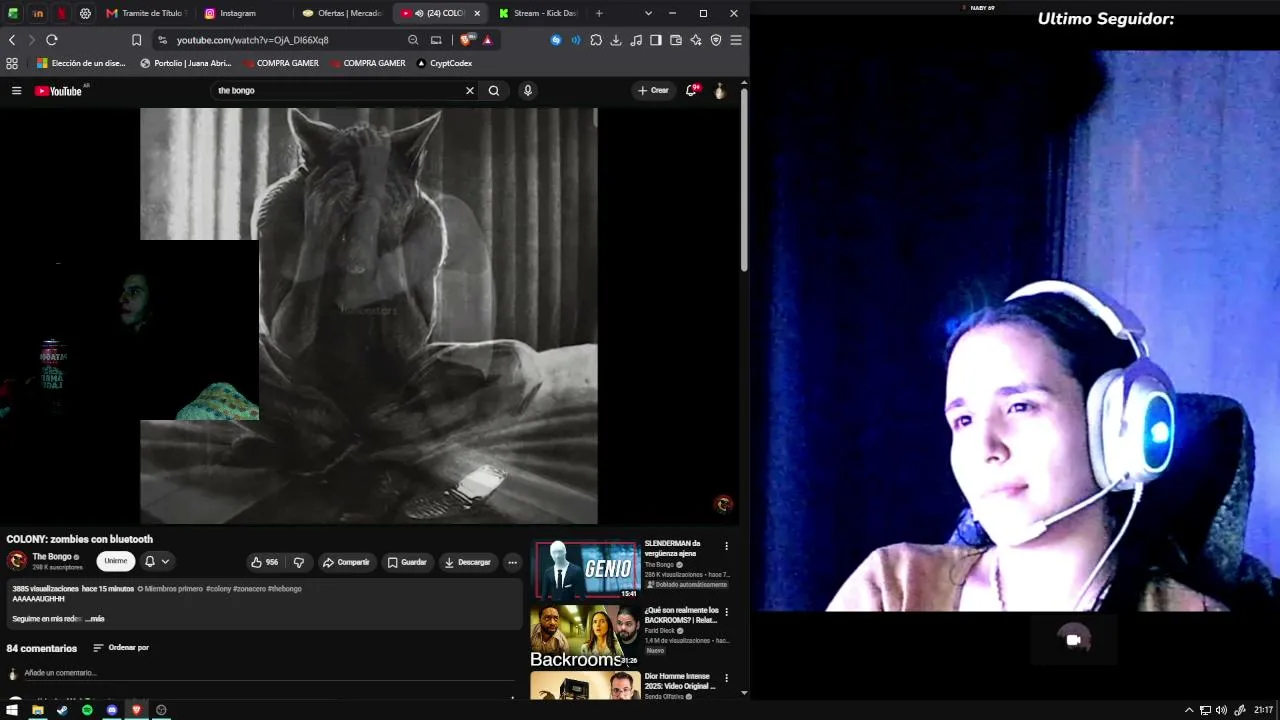This screenshot has height=720, width=1280.
Task: Click the 'Unirme' membership button
Action: (116, 562)
